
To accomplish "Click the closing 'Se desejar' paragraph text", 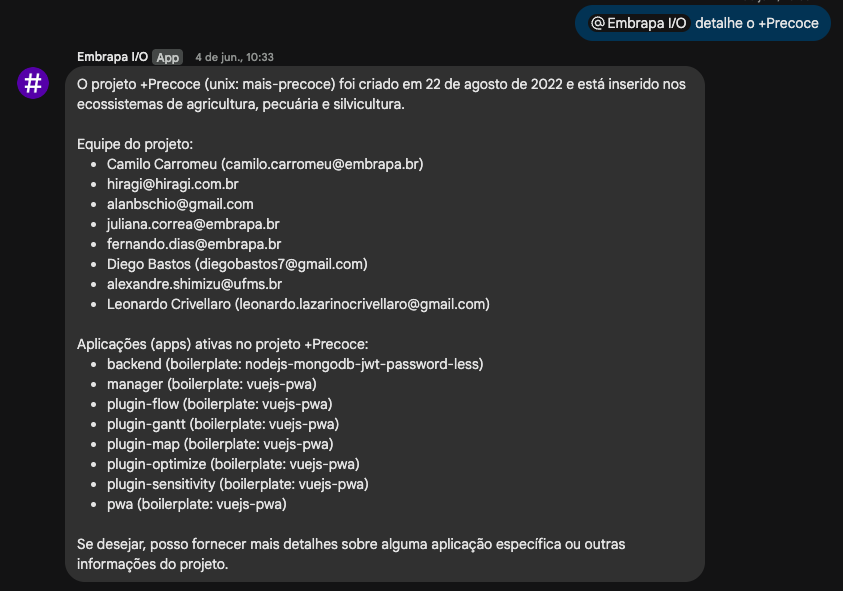I will [351, 554].
